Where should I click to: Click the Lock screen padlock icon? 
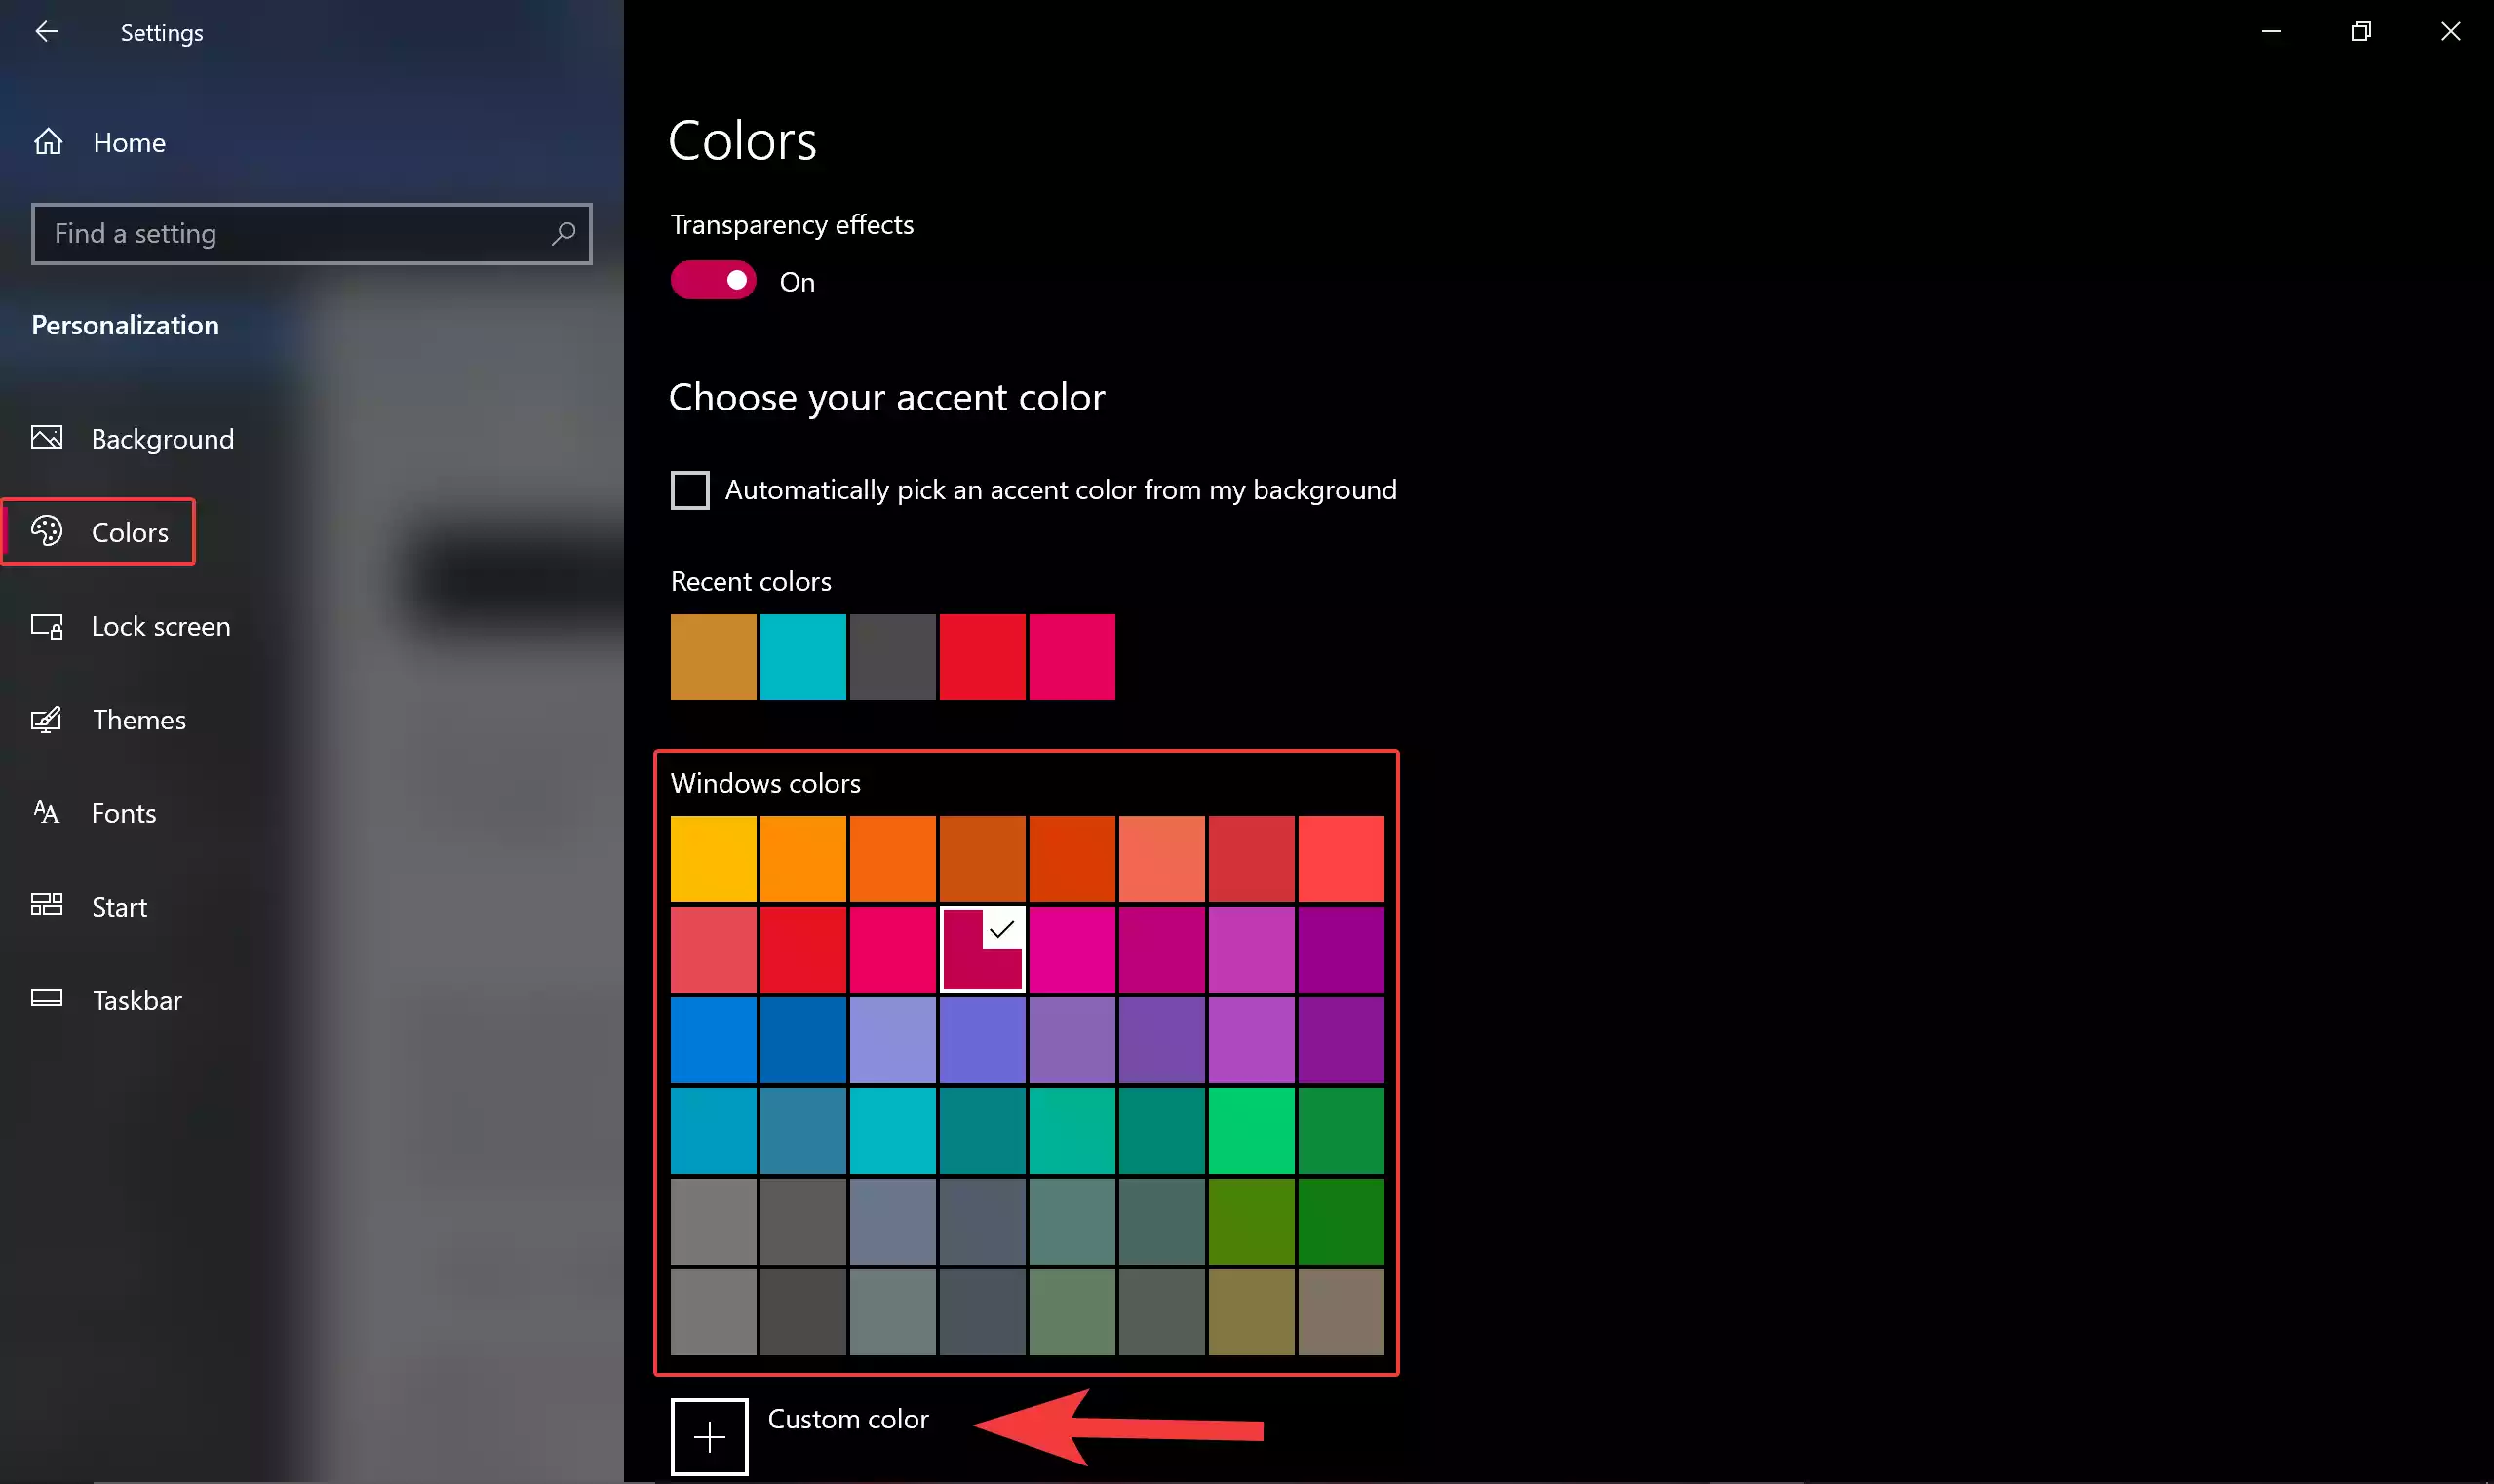coord(45,625)
